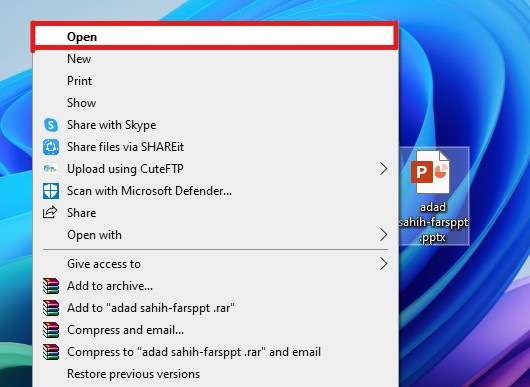This screenshot has width=530, height=387.
Task: Expand the Open with submenu arrow
Action: click(383, 235)
